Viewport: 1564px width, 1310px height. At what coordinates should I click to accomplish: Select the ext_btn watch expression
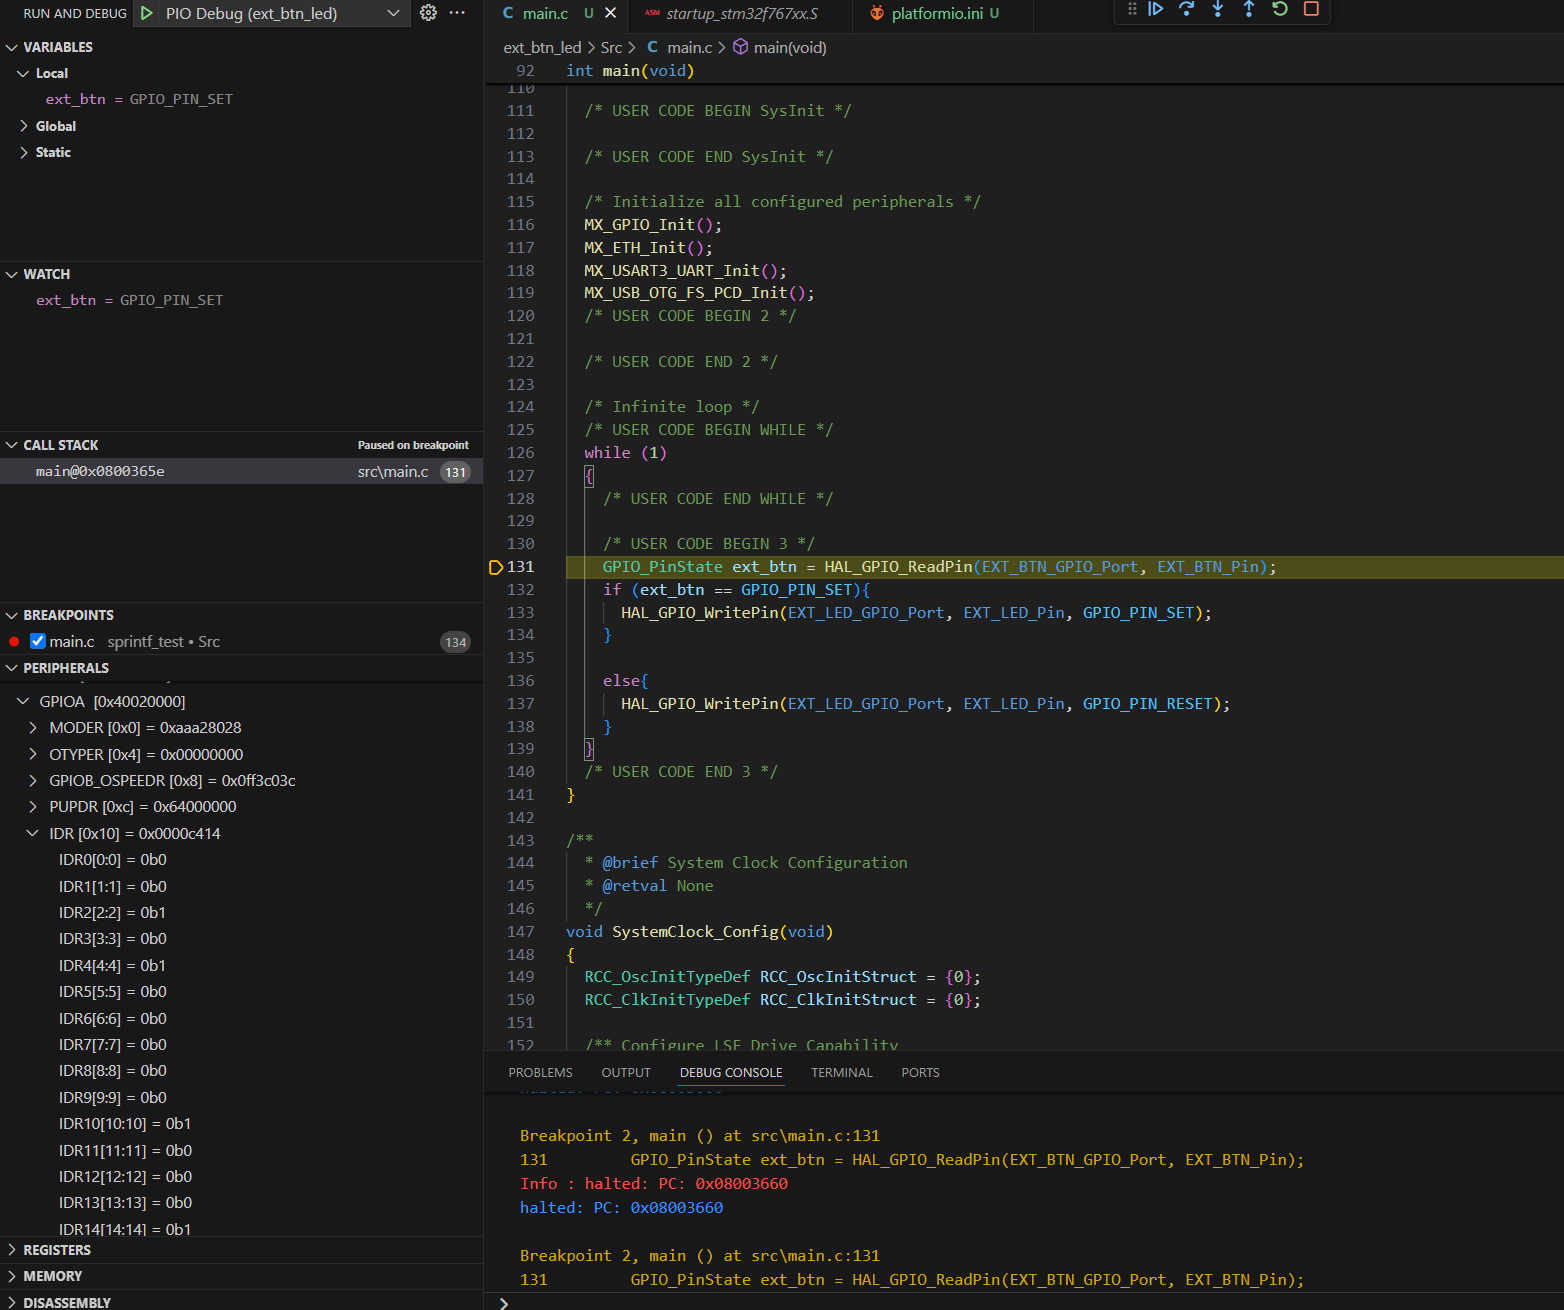click(241, 300)
